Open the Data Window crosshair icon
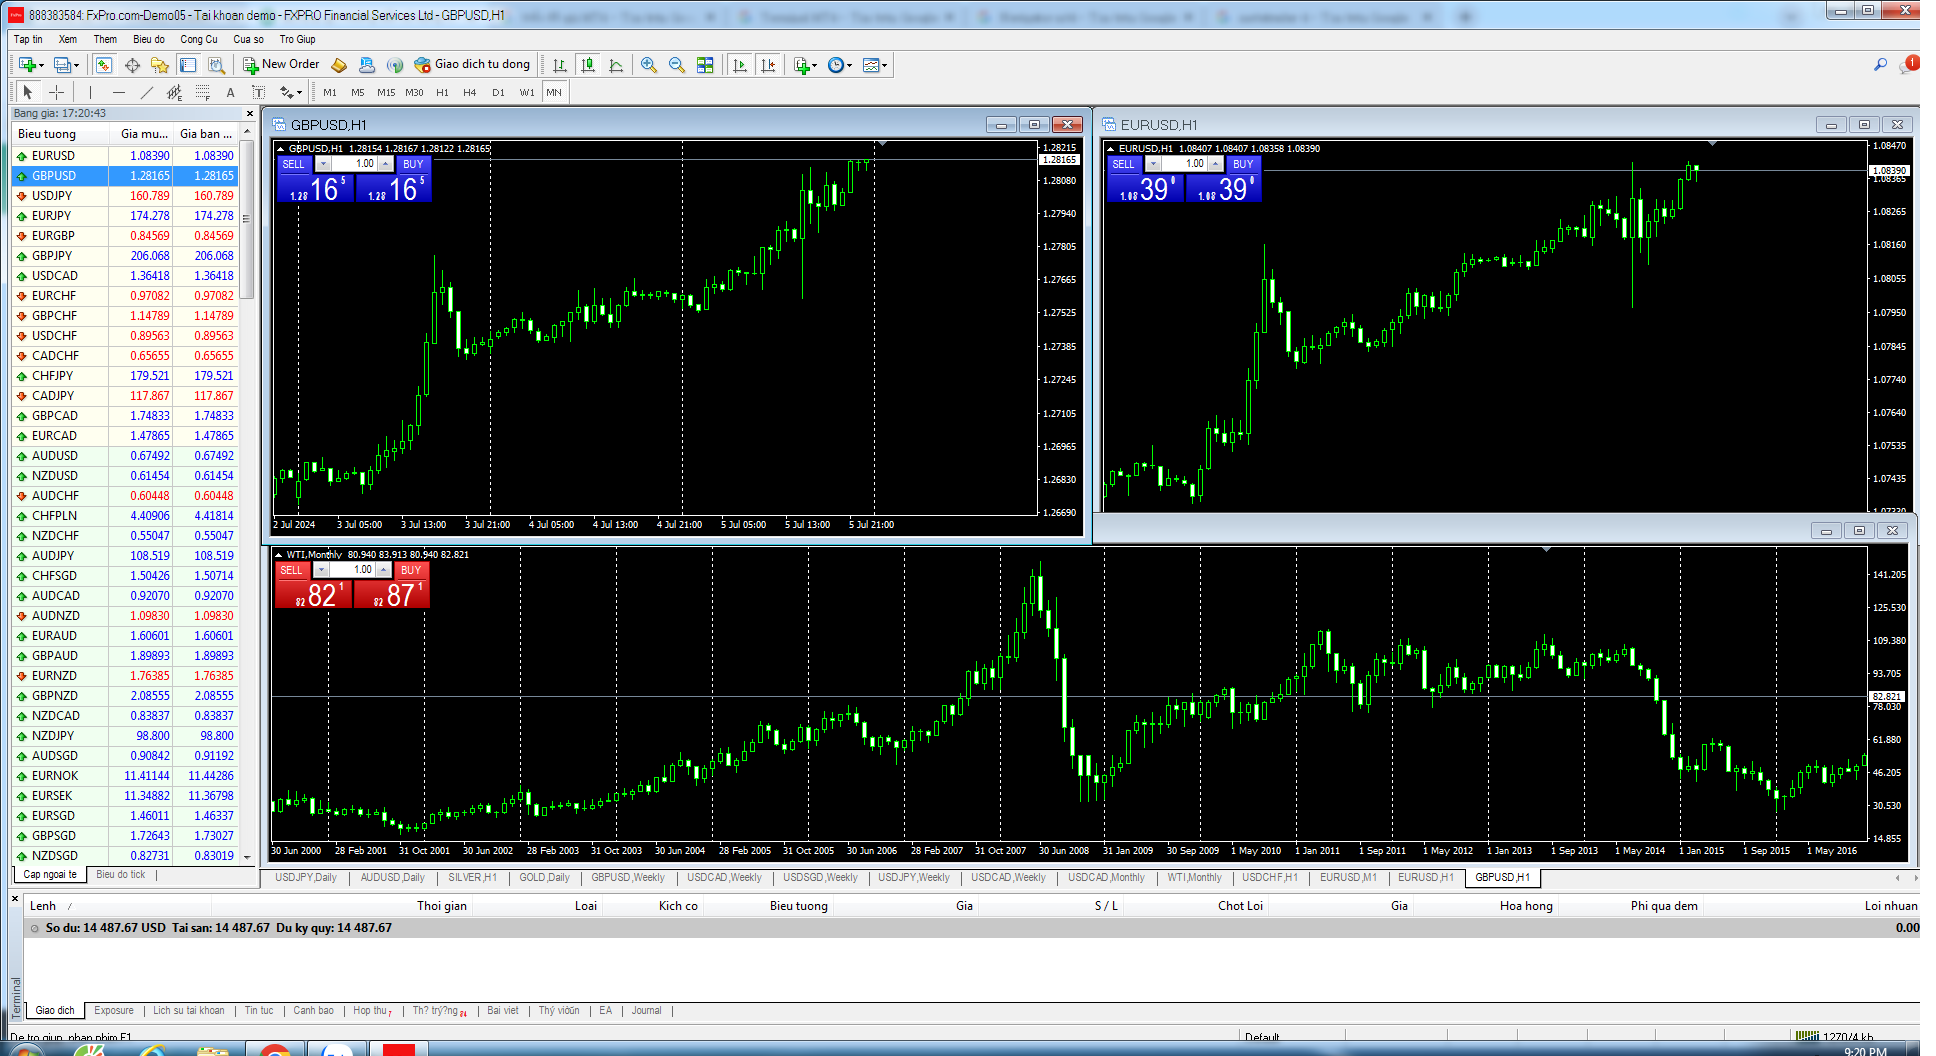 click(x=132, y=65)
